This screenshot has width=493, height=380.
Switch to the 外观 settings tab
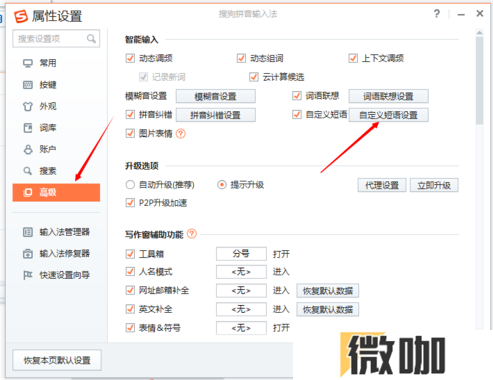pos(56,106)
